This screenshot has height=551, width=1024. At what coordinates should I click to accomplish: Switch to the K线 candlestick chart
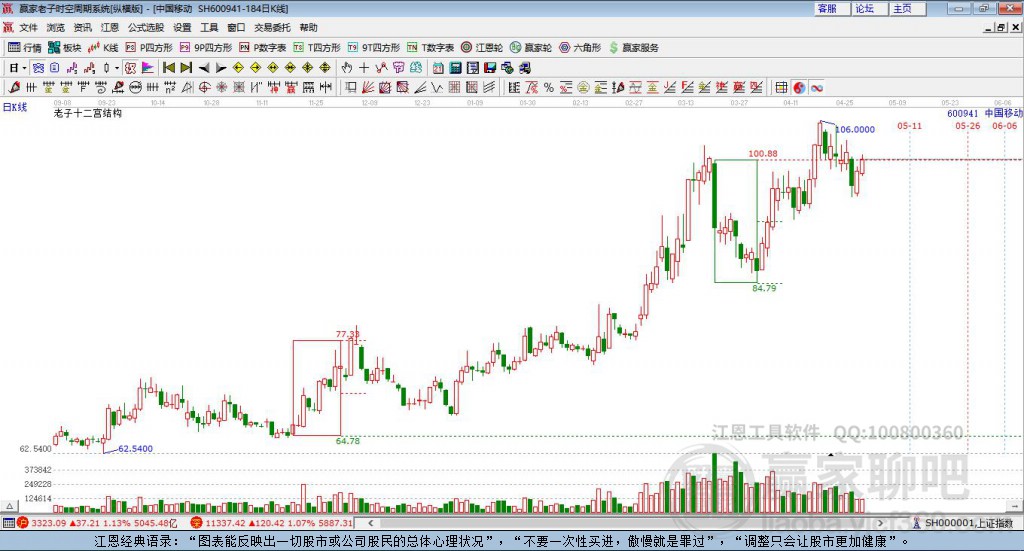(103, 48)
